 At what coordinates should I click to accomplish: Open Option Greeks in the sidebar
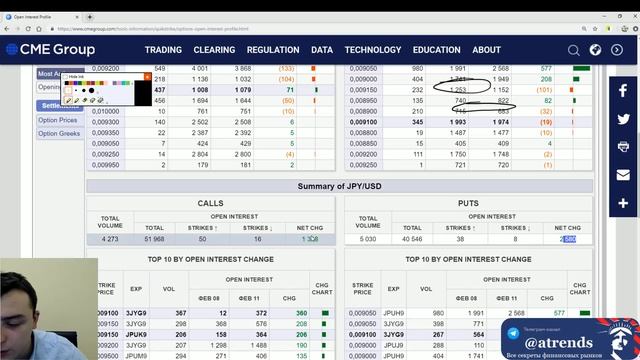pyautogui.click(x=59, y=133)
